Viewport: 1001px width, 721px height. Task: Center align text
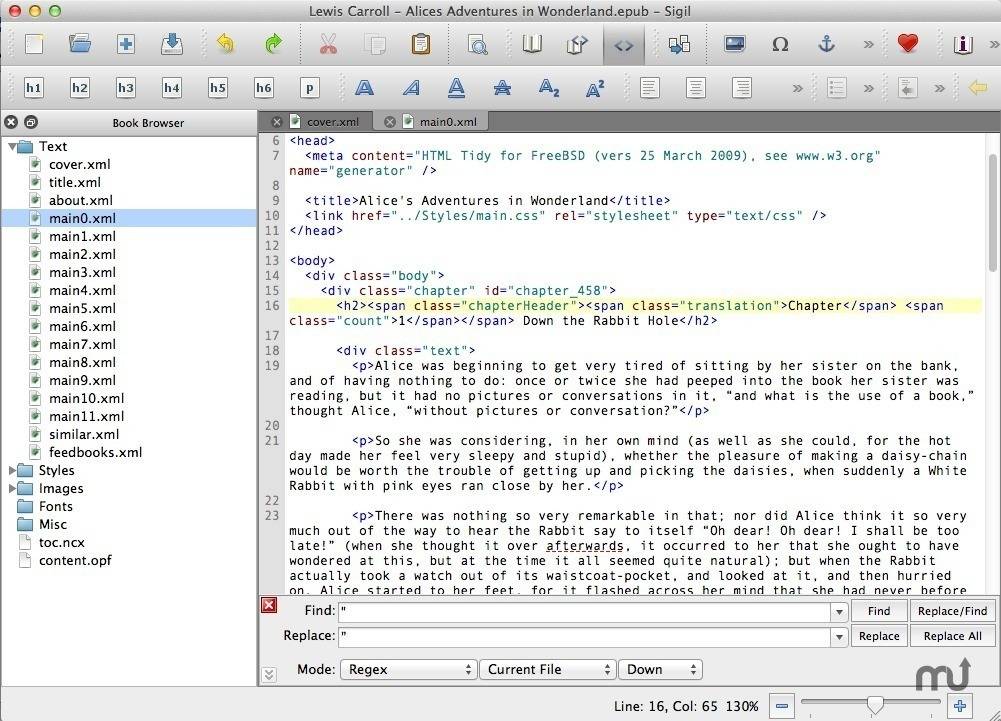tap(695, 87)
